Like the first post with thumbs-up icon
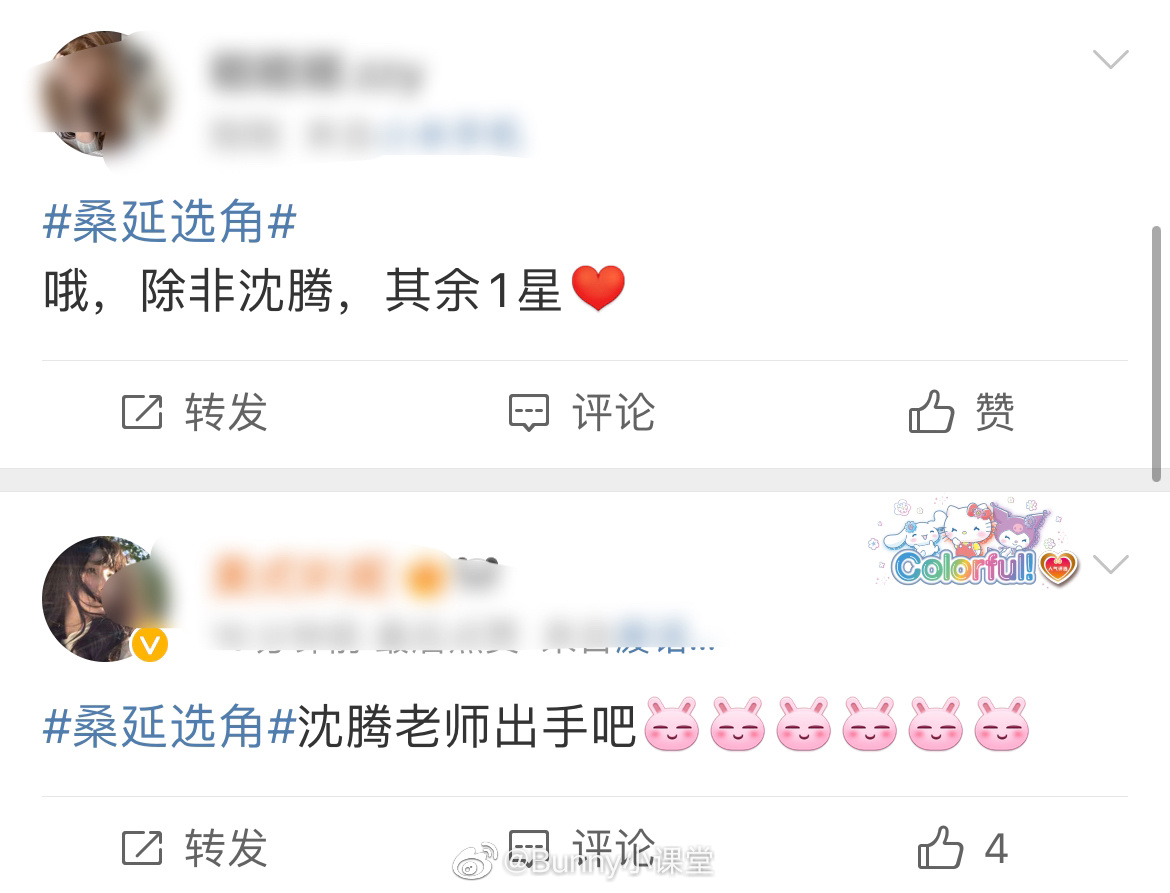 (x=930, y=411)
